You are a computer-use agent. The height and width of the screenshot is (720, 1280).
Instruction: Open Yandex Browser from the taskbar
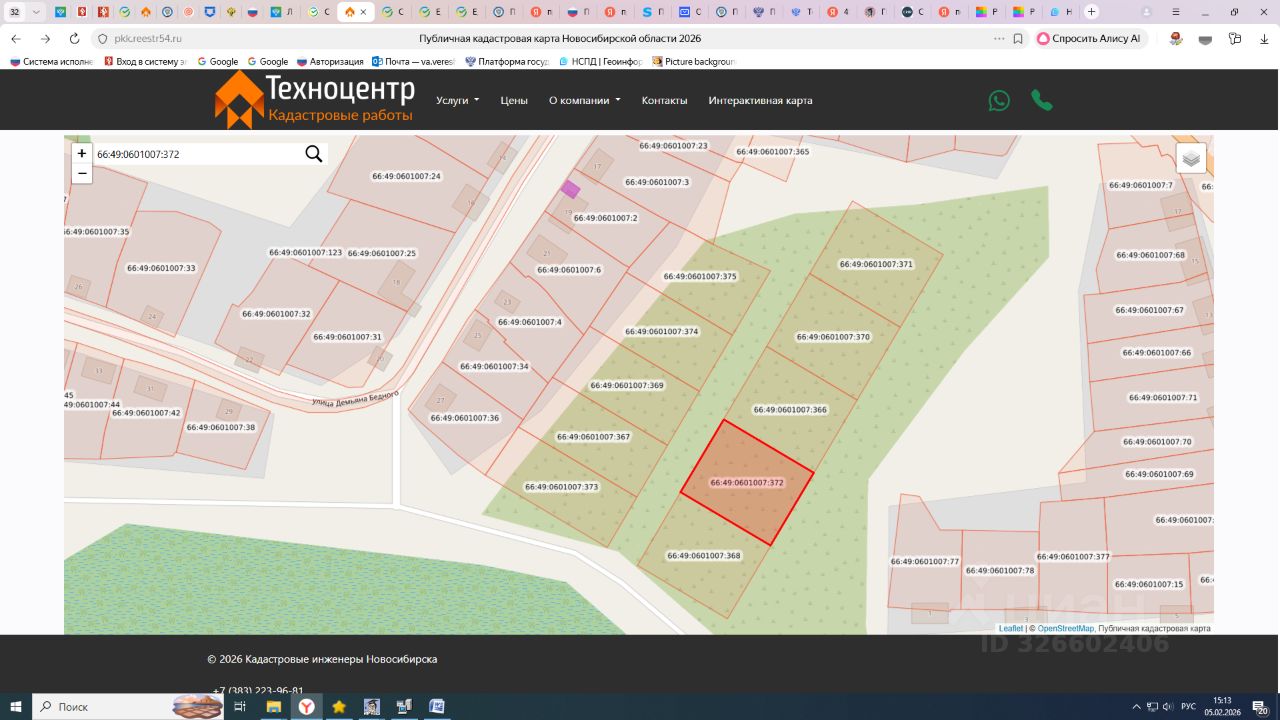[x=306, y=706]
